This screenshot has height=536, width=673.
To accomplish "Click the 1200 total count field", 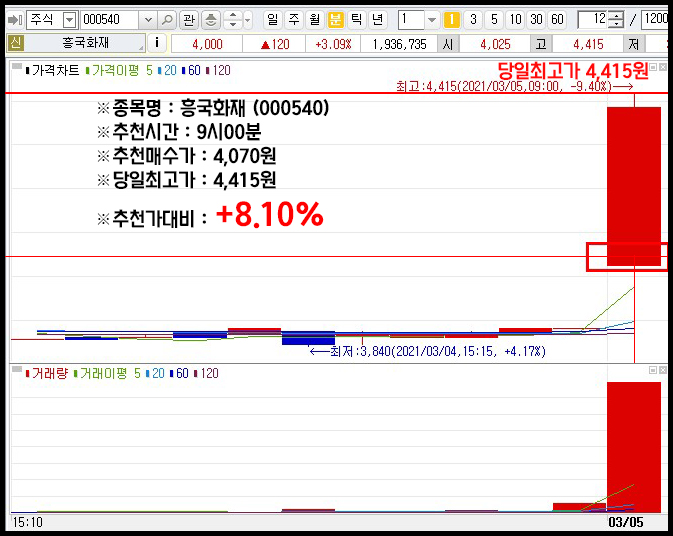I will coord(655,20).
